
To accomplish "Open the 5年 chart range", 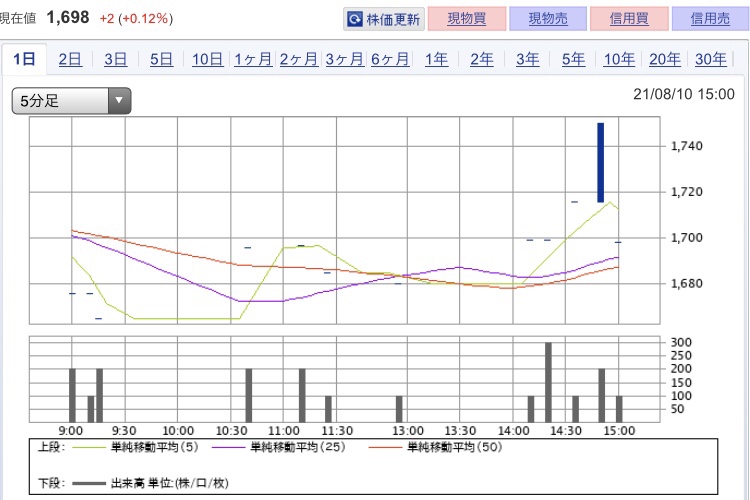I will (574, 59).
